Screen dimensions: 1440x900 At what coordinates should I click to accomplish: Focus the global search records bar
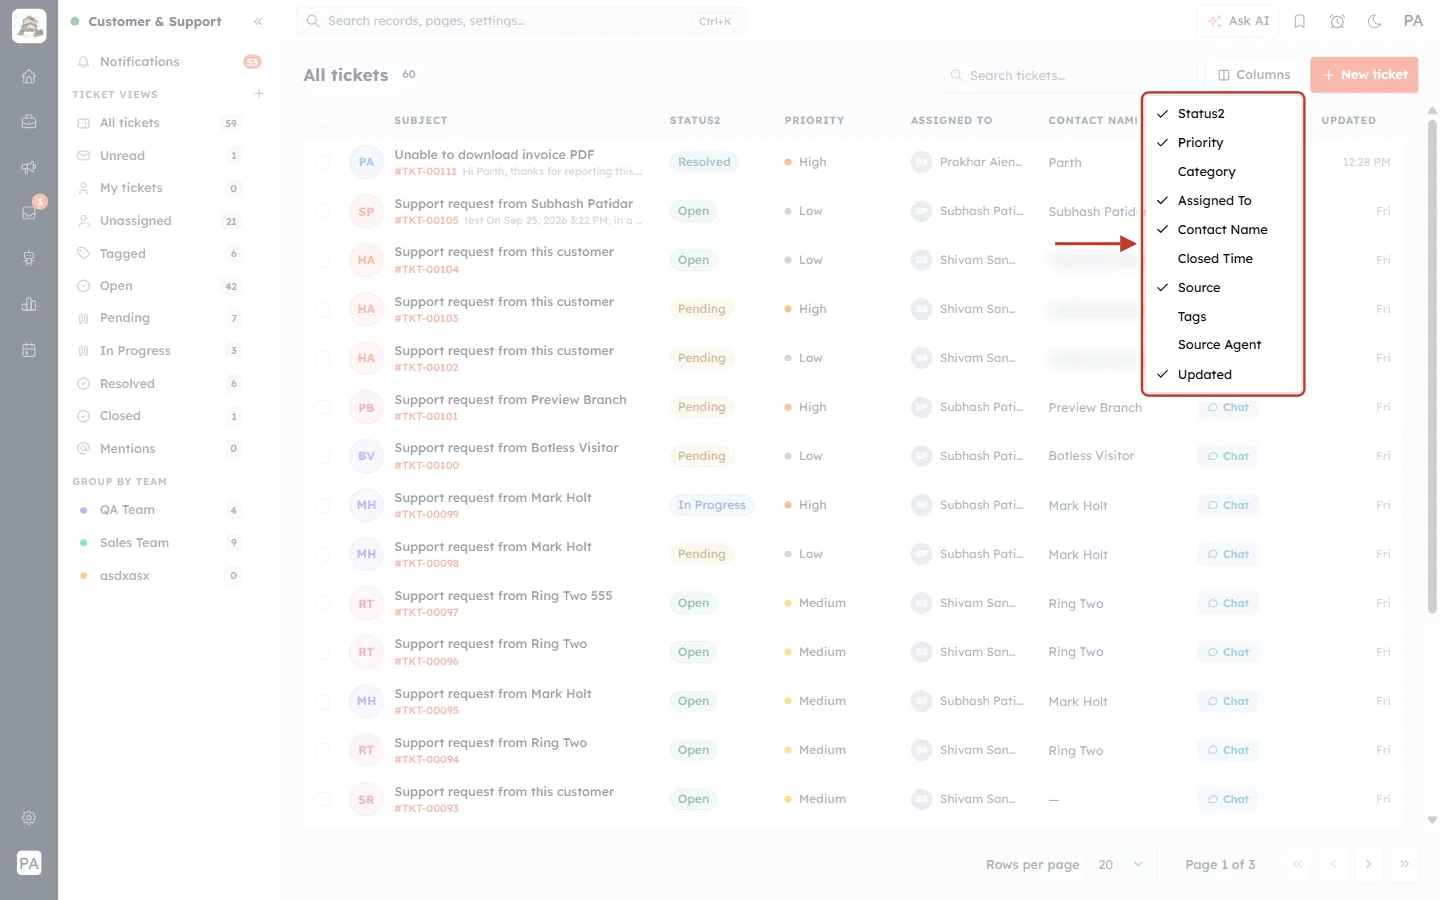(x=521, y=21)
